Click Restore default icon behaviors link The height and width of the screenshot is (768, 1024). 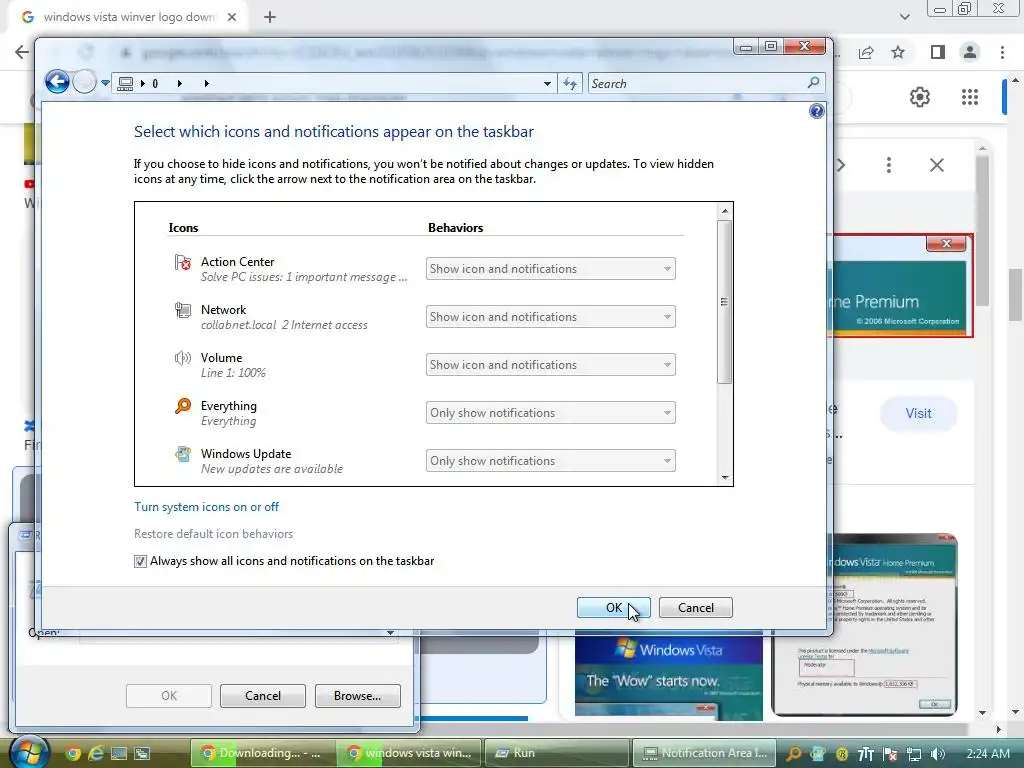(214, 534)
